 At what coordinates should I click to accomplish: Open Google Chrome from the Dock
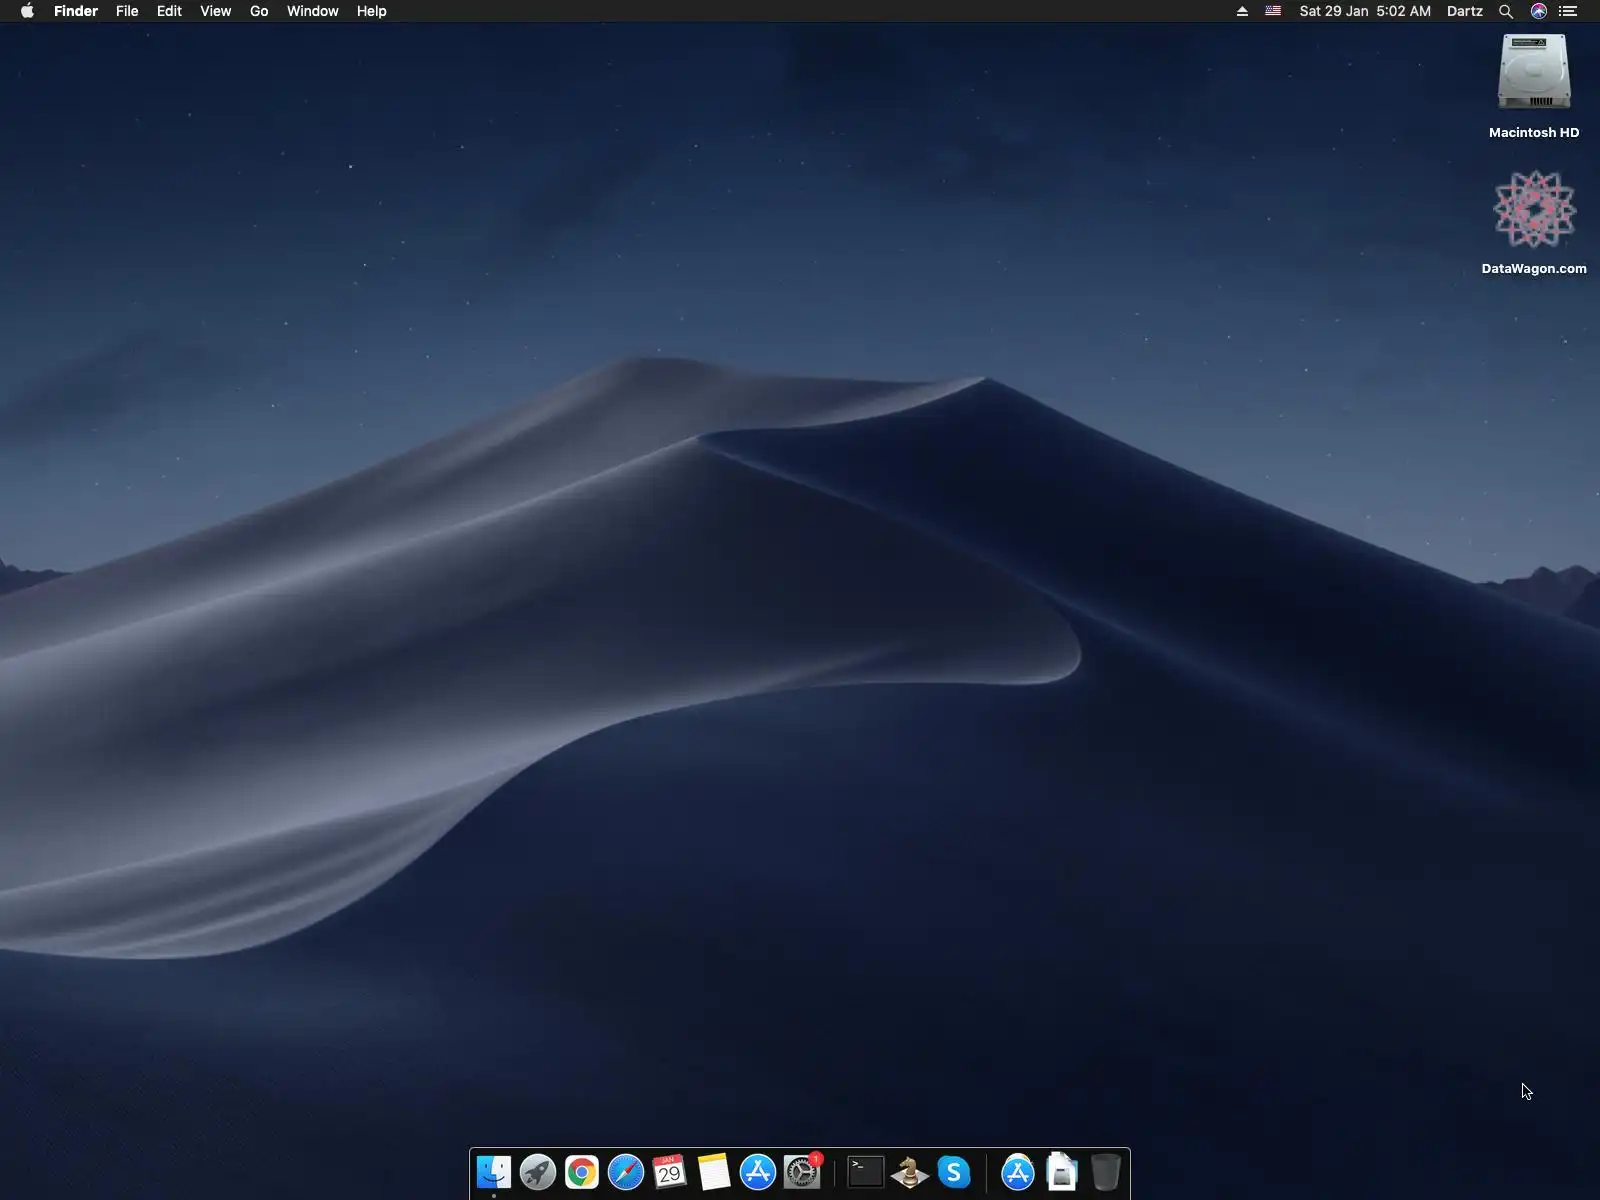pyautogui.click(x=582, y=1172)
